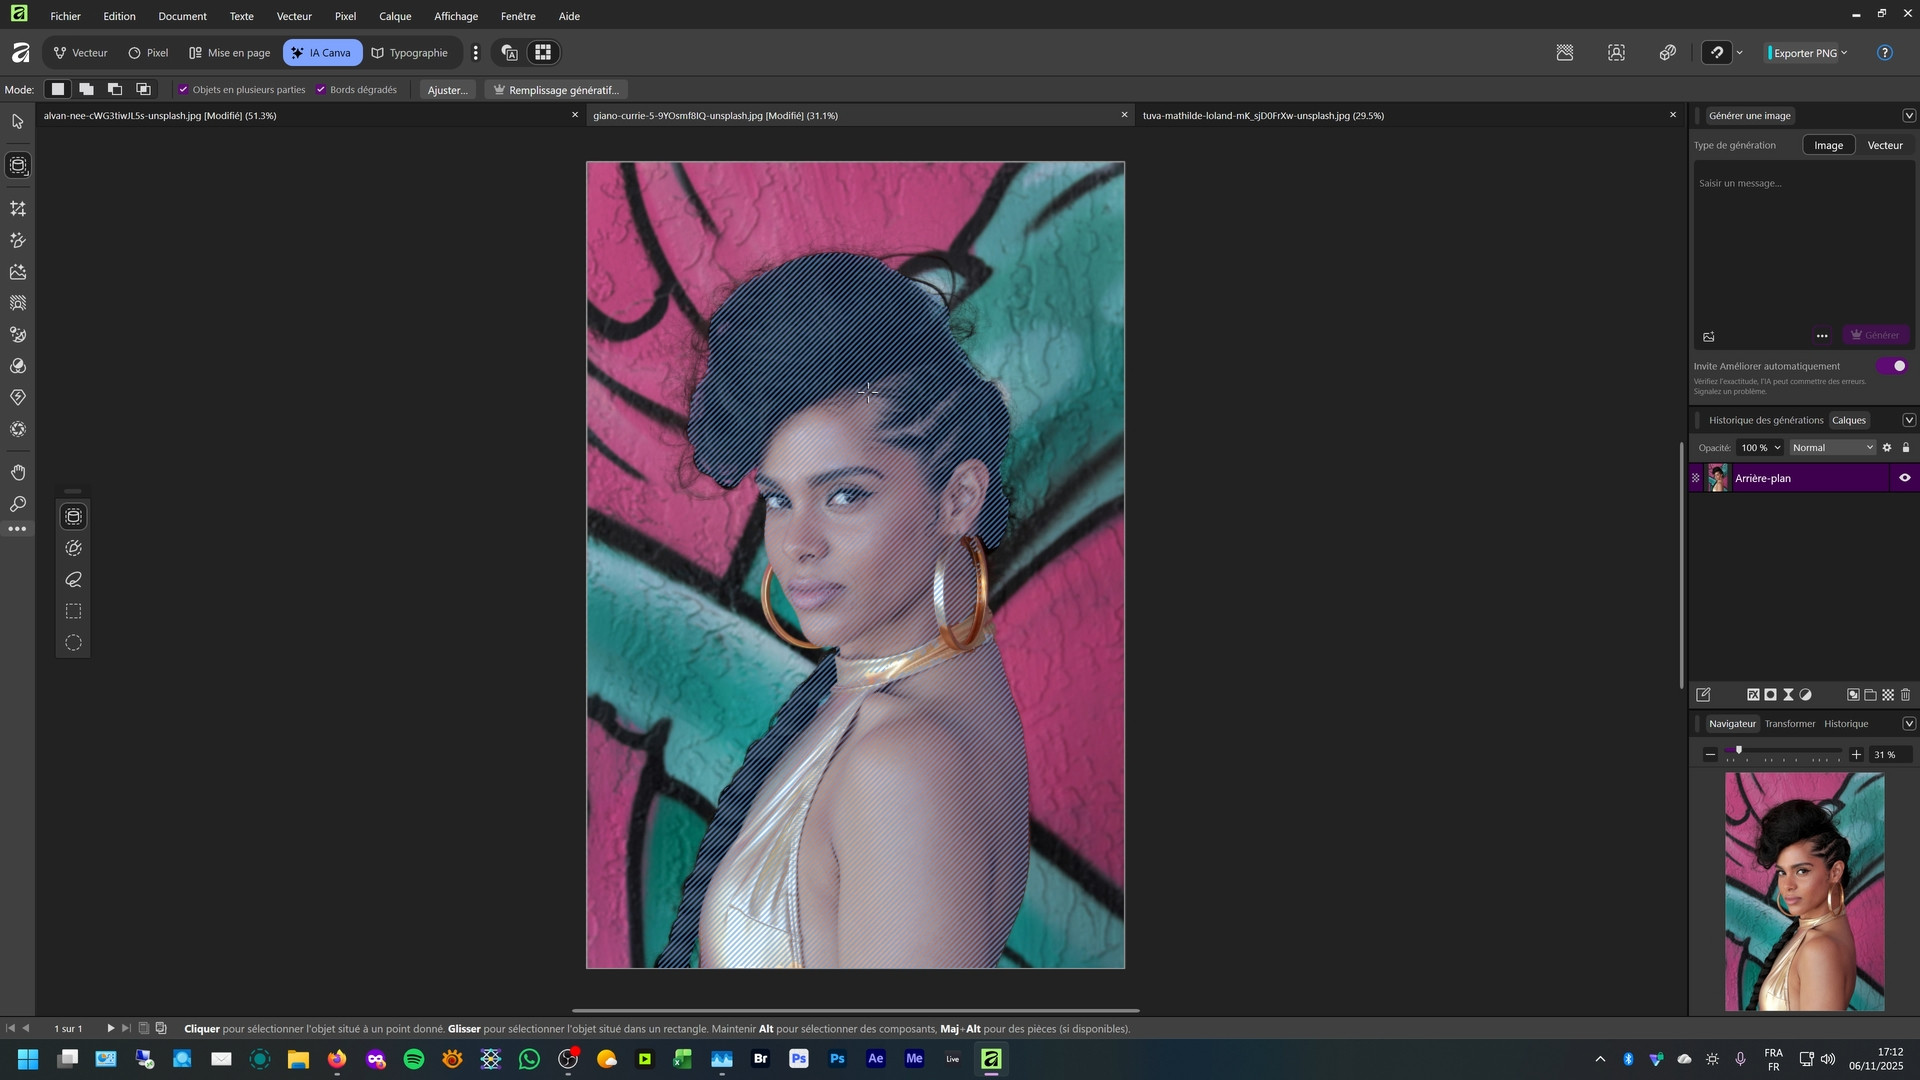Screen dimensions: 1920x1080
Task: Uncheck Bords dégradés checkbox
Action: click(321, 90)
